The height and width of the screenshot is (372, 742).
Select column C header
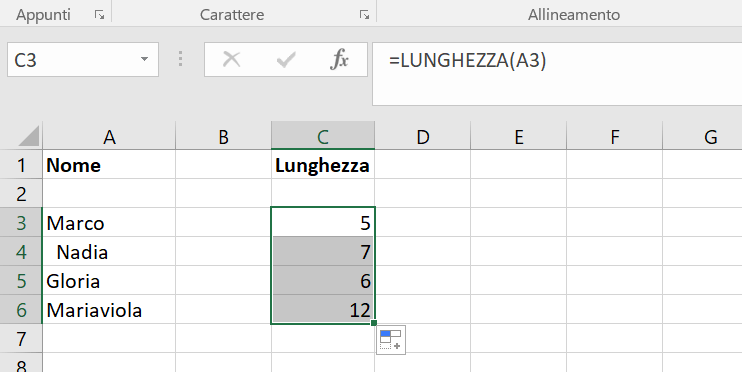323,136
